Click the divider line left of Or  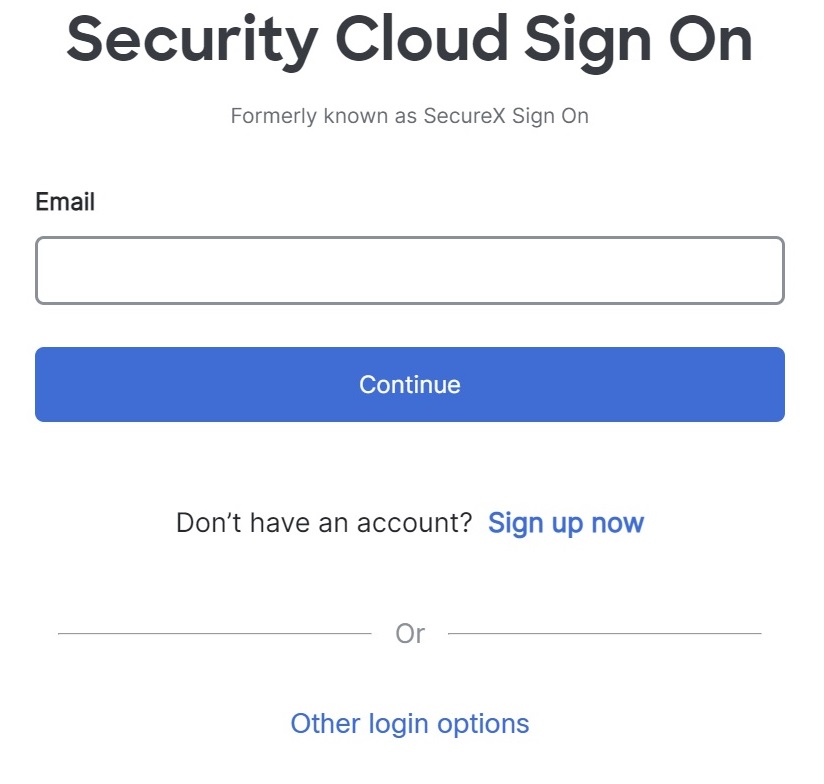214,633
